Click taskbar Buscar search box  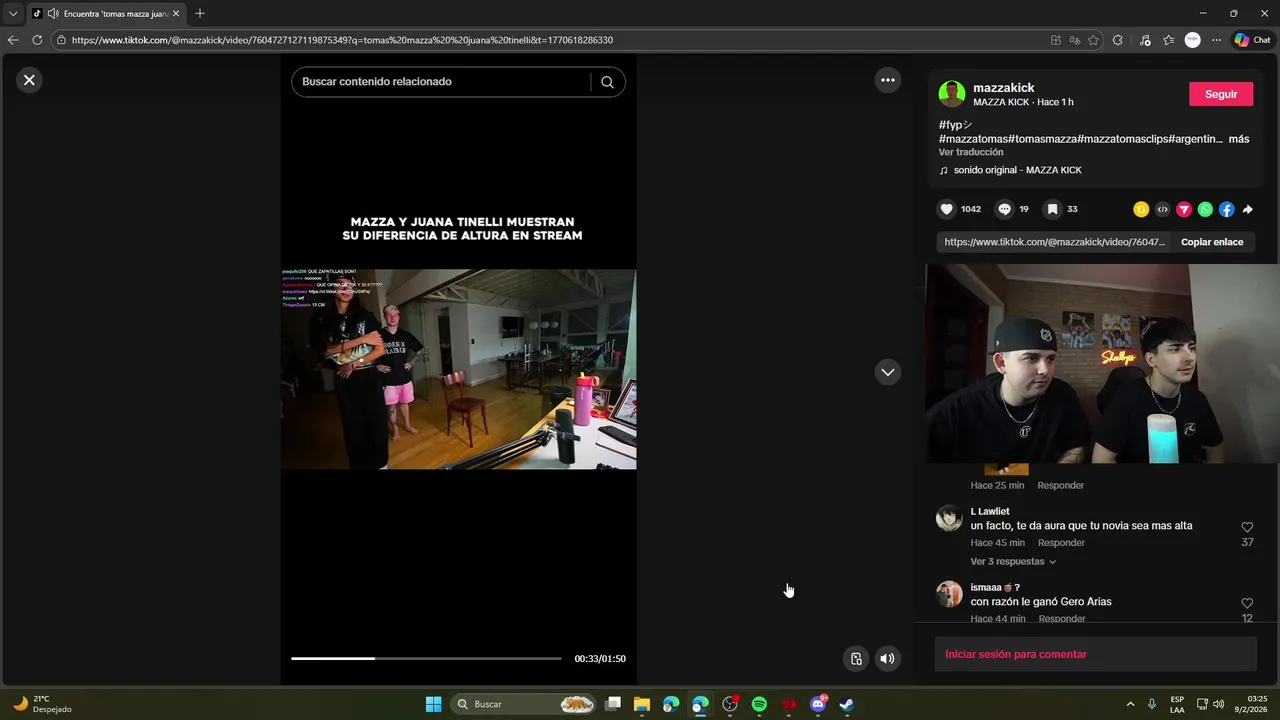tap(524, 704)
